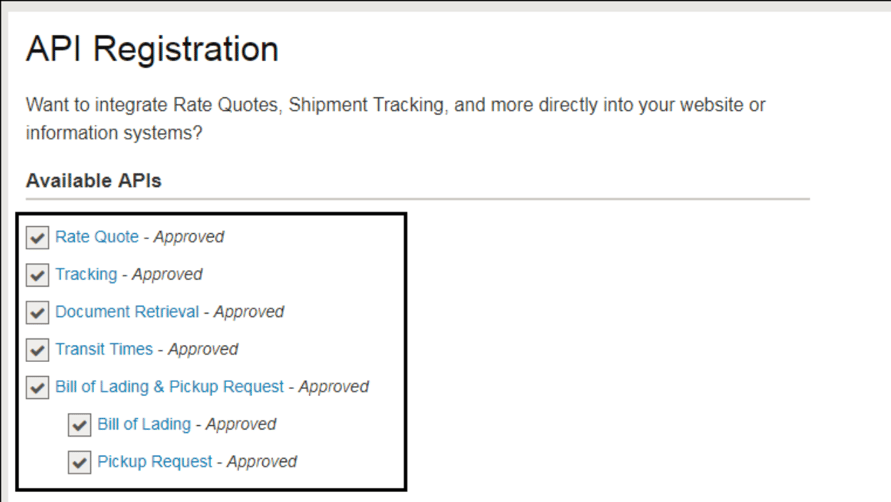Select the API Registration page heading
The height and width of the screenshot is (502, 891).
pyautogui.click(x=152, y=49)
